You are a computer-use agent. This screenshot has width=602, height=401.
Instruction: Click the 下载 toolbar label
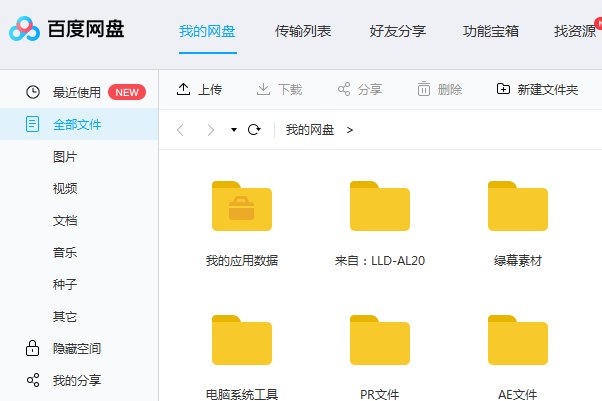(290, 89)
